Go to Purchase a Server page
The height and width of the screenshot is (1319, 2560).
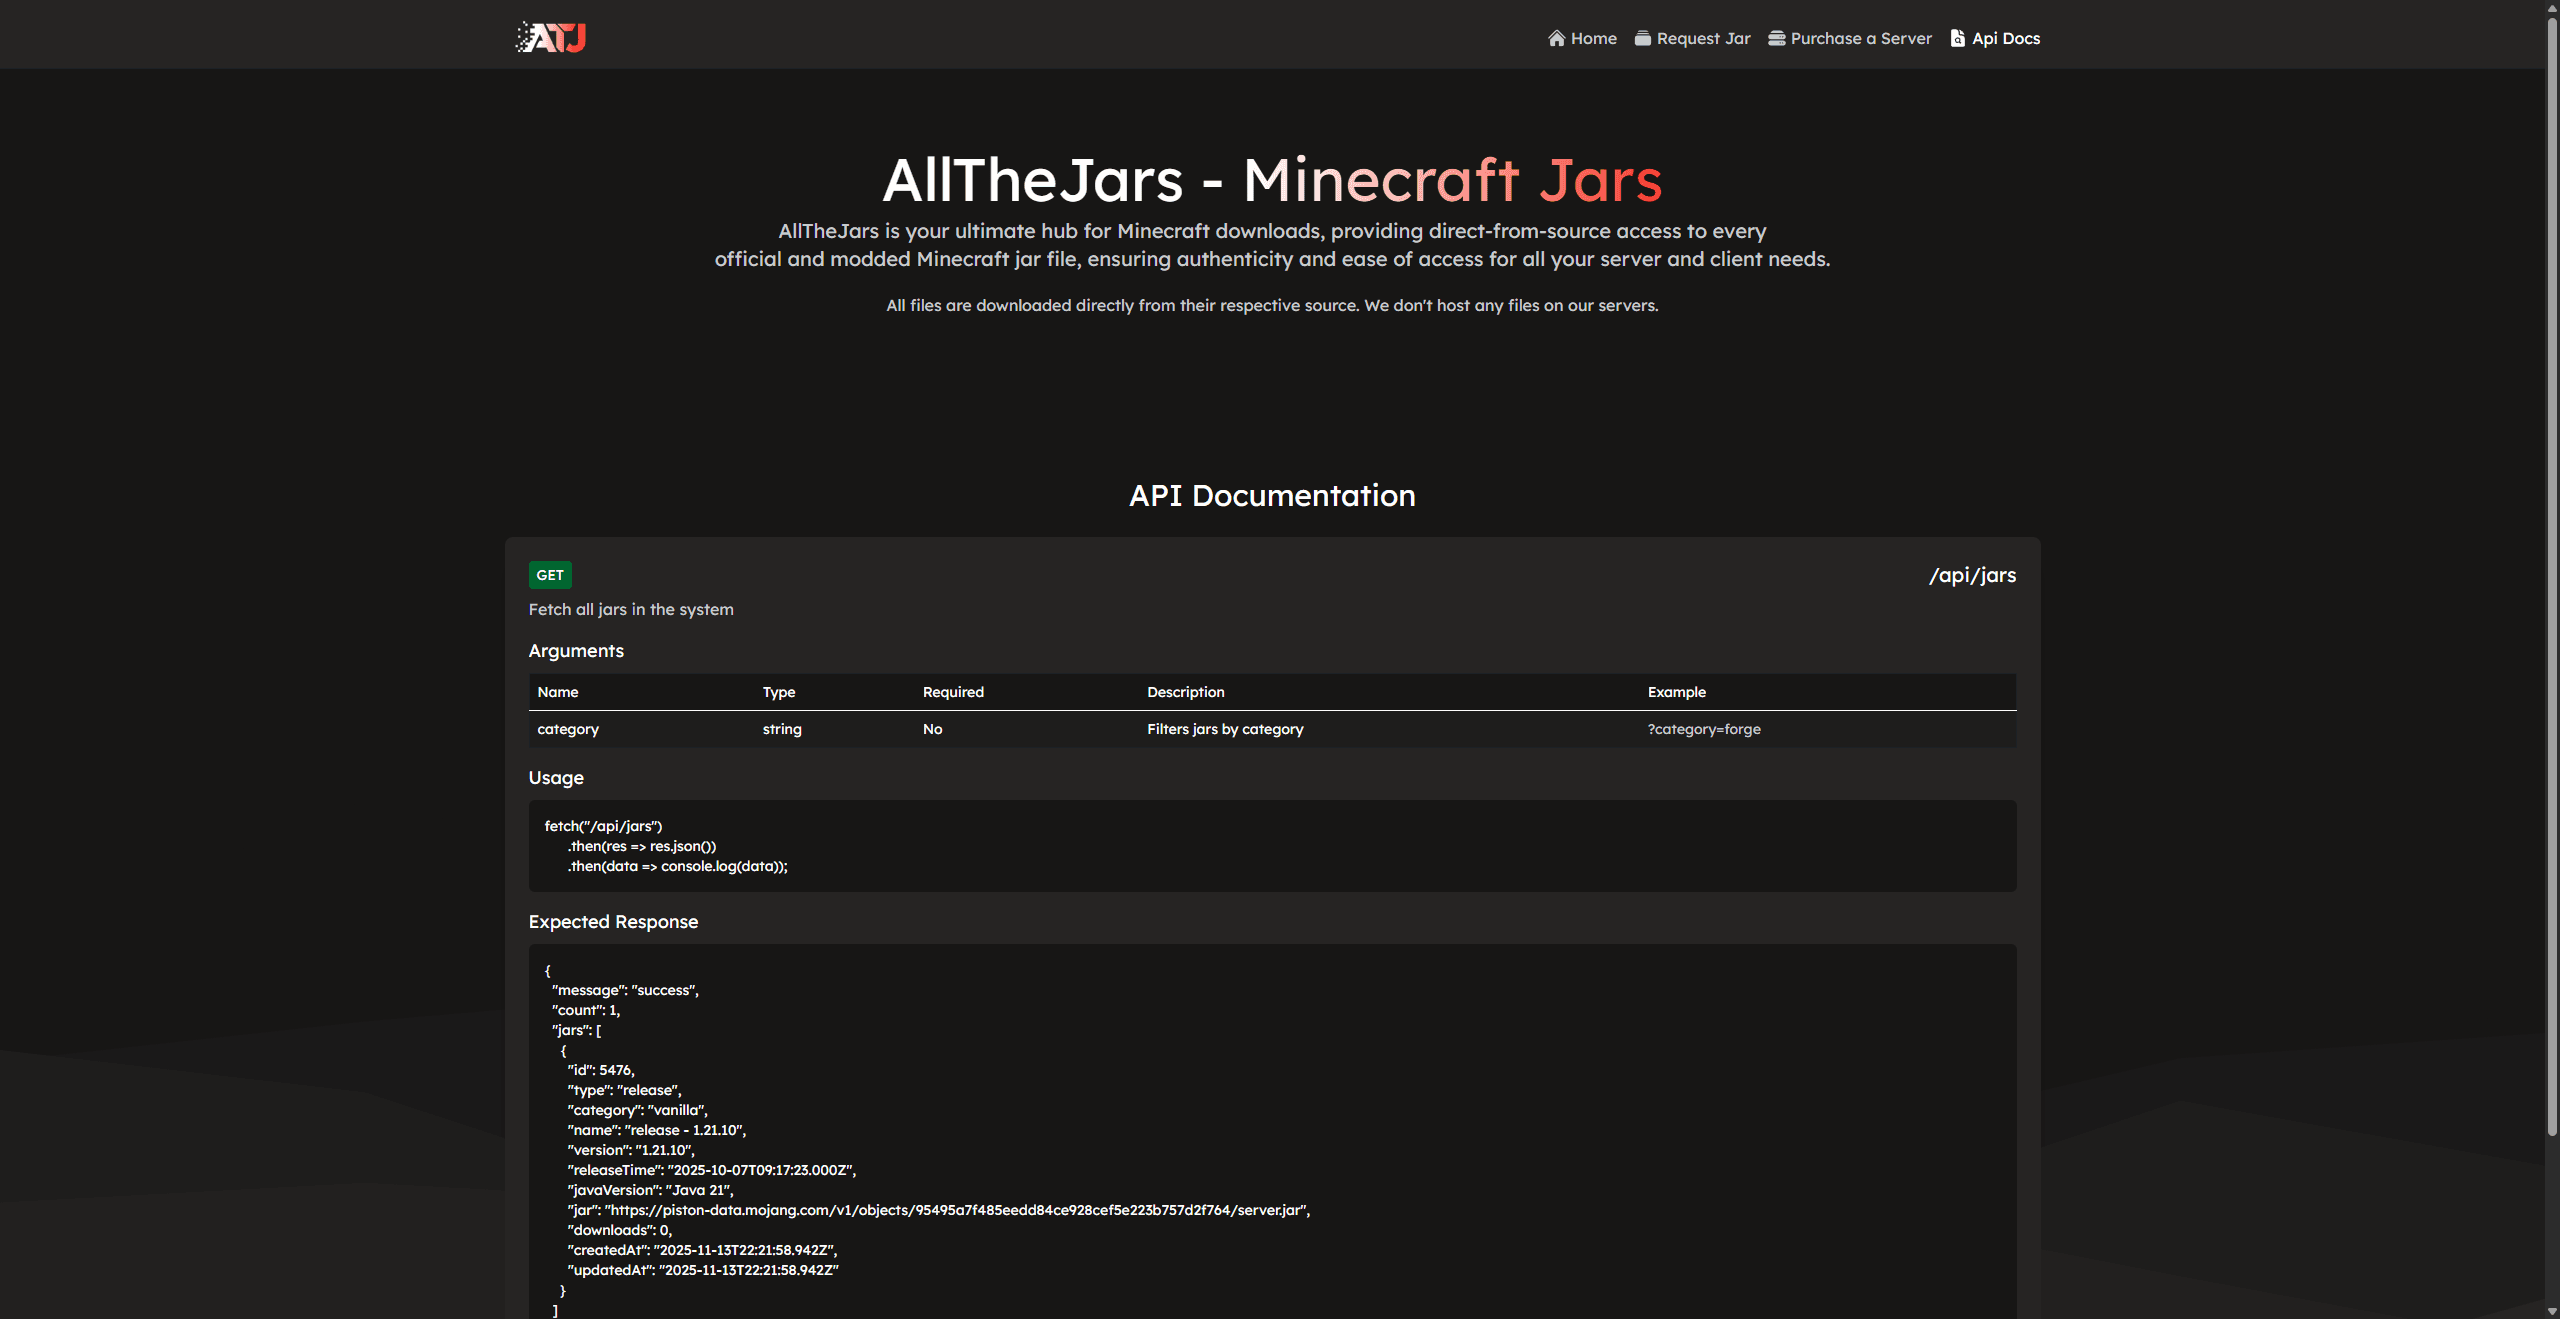click(x=1850, y=38)
